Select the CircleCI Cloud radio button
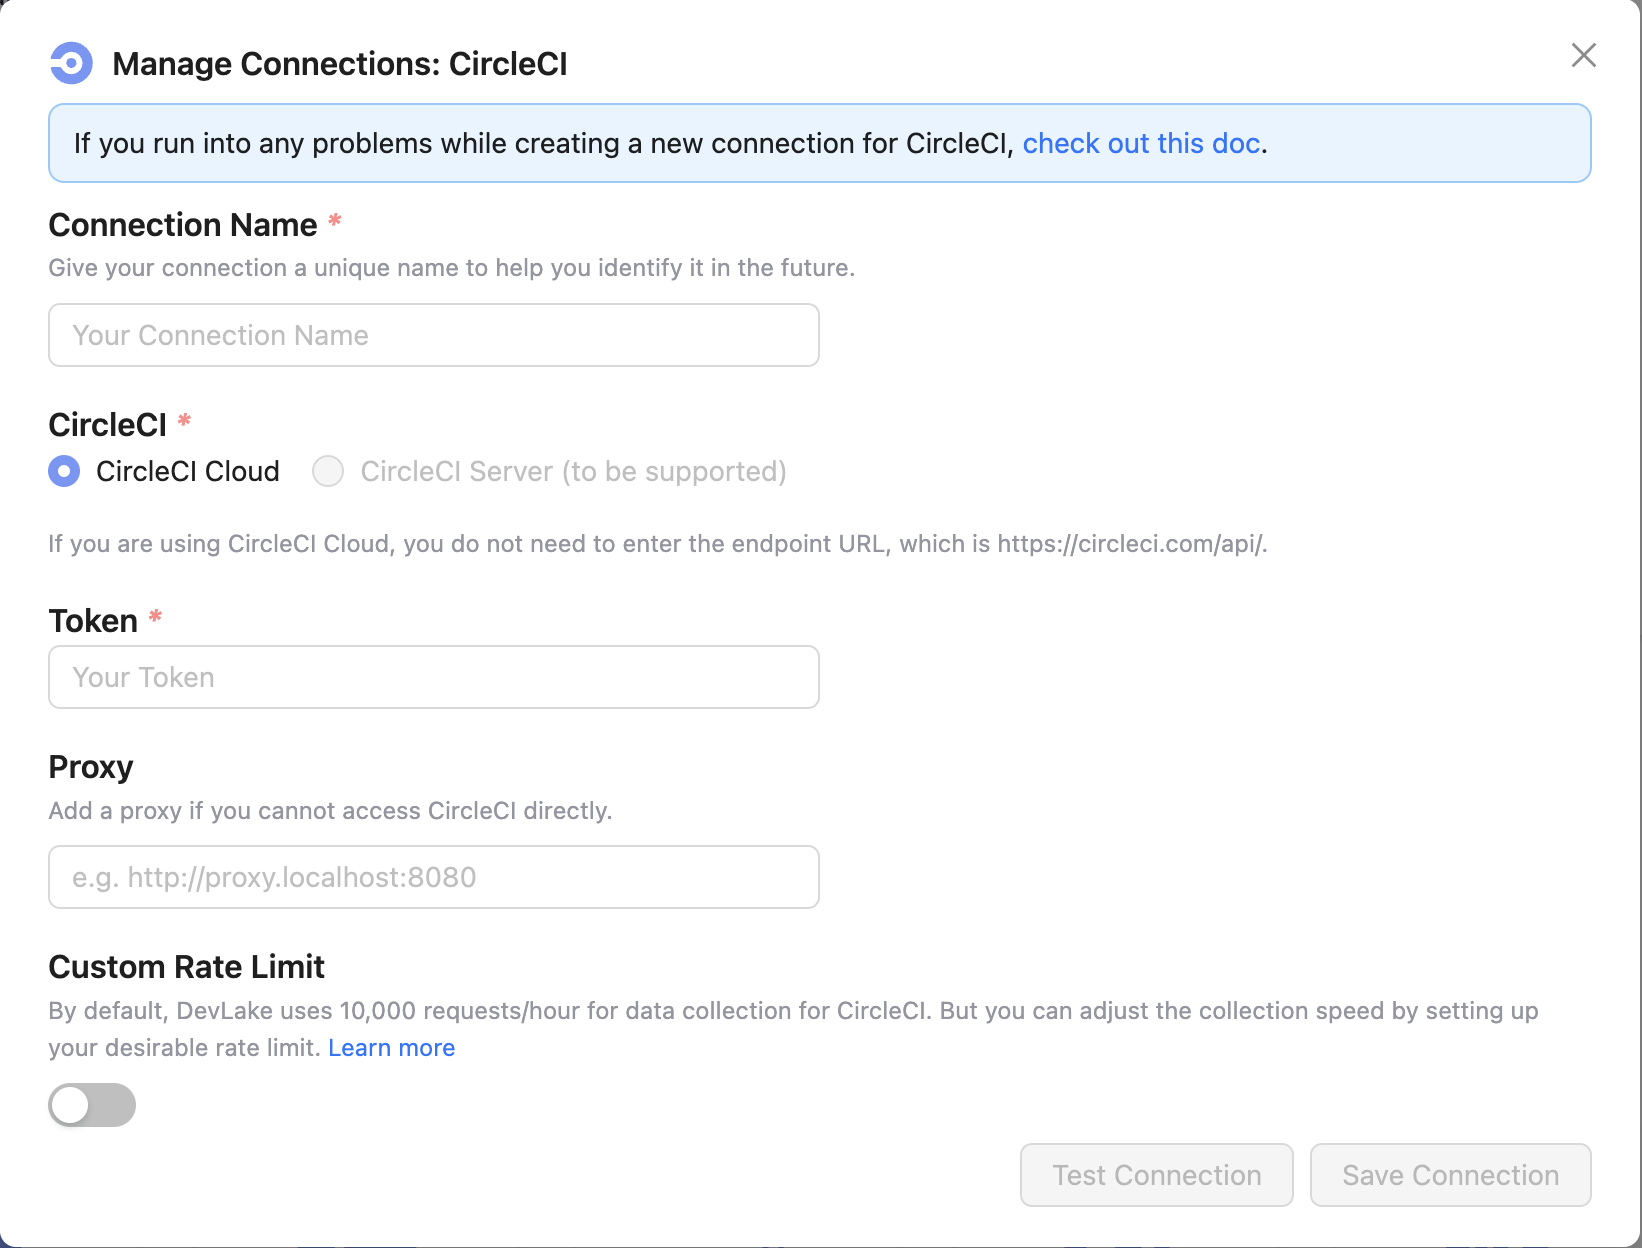 tap(65, 471)
